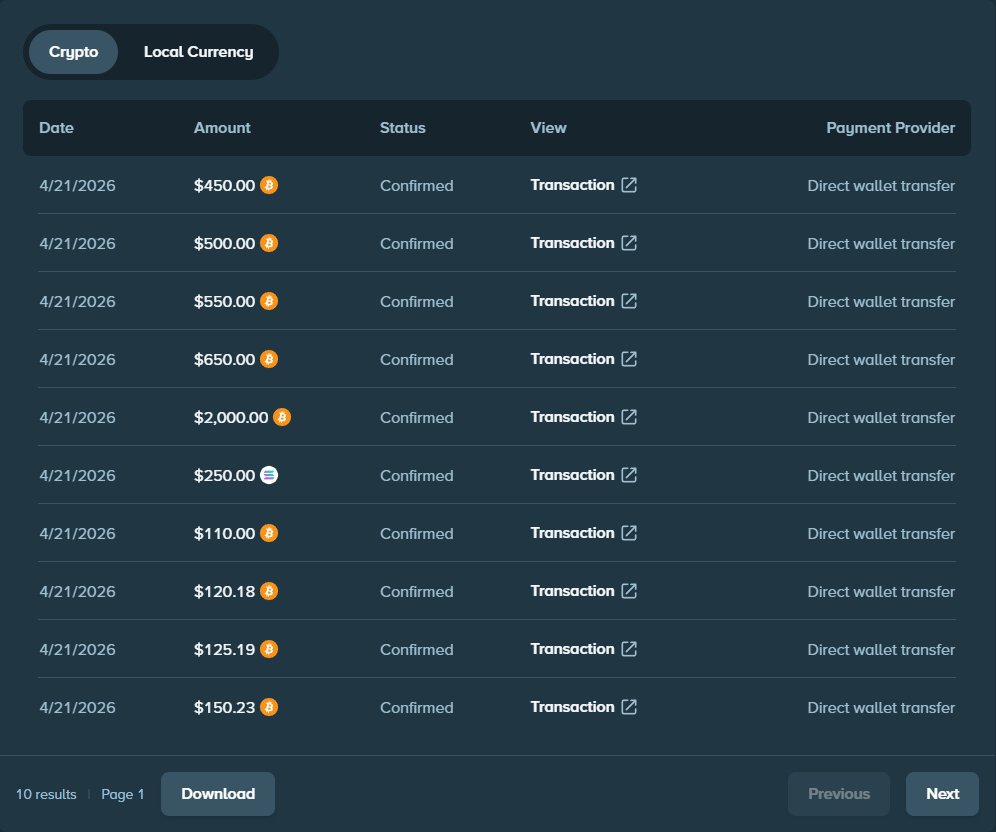Click the Bitcoin icon next to $2,000.00
Image resolution: width=996 pixels, height=832 pixels.
(282, 417)
